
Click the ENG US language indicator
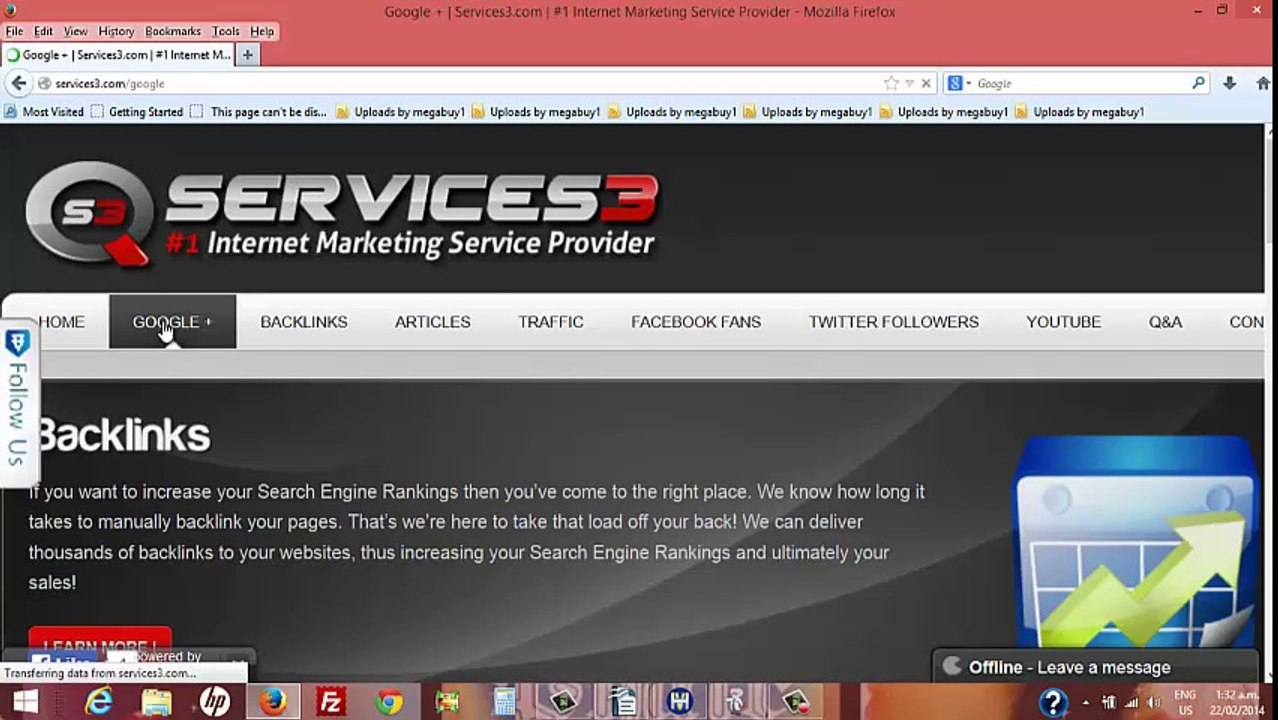pos(1185,703)
